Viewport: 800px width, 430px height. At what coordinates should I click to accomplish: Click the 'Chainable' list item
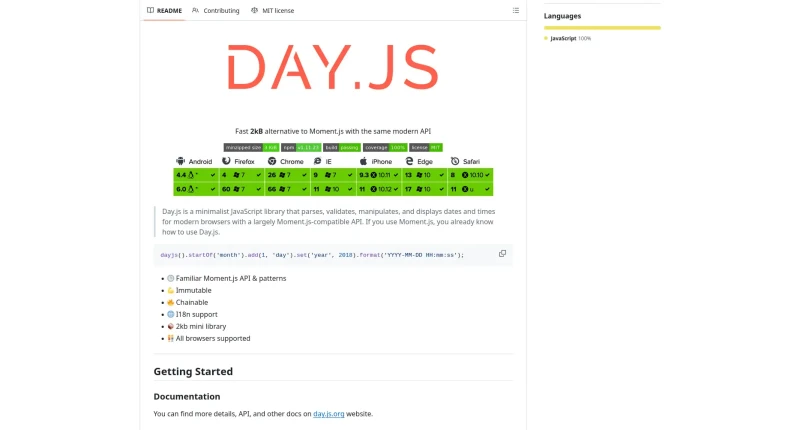coord(192,302)
